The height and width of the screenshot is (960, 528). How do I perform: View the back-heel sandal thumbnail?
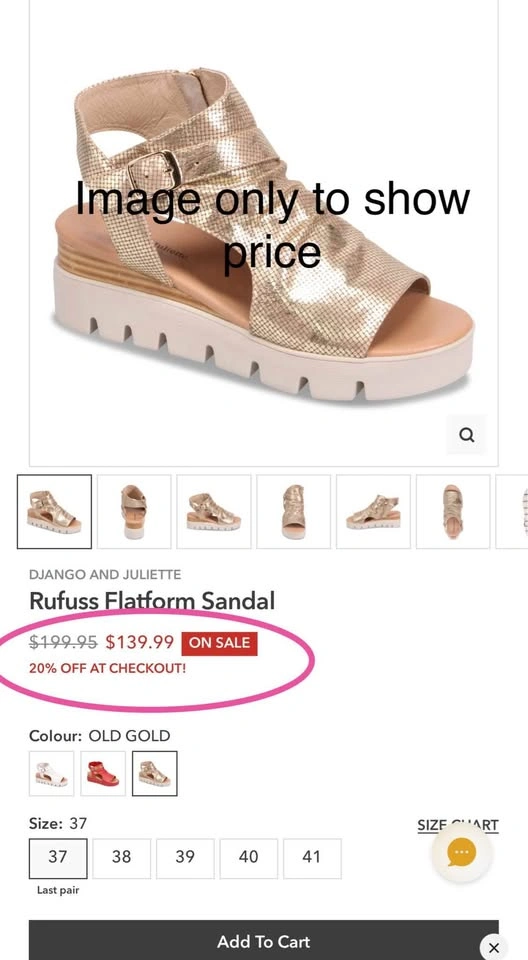coord(134,511)
